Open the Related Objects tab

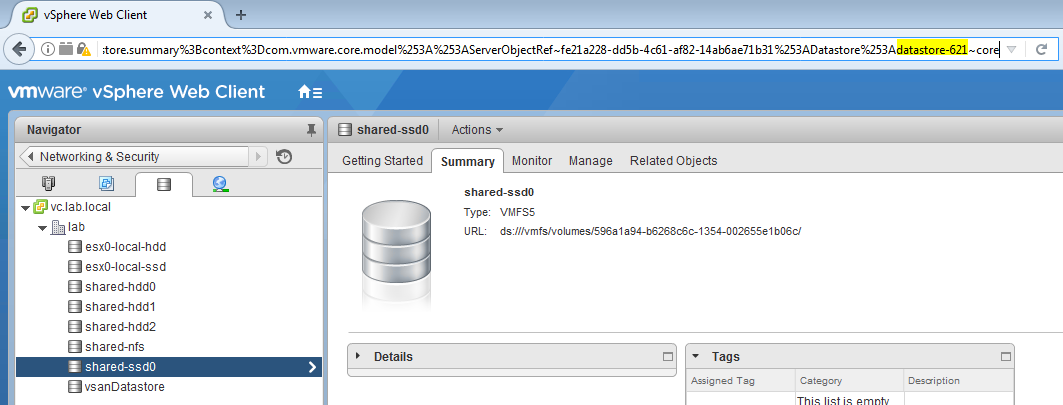673,161
